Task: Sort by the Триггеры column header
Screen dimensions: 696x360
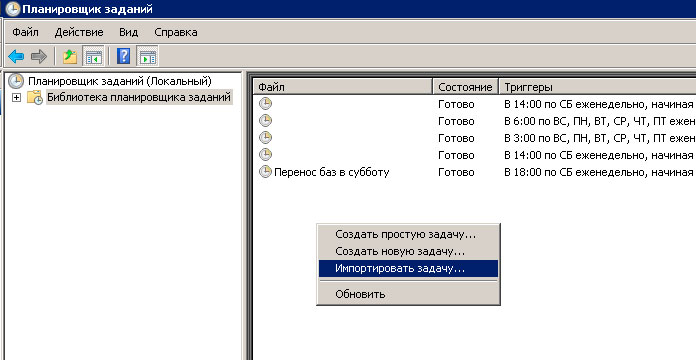Action: (x=597, y=87)
